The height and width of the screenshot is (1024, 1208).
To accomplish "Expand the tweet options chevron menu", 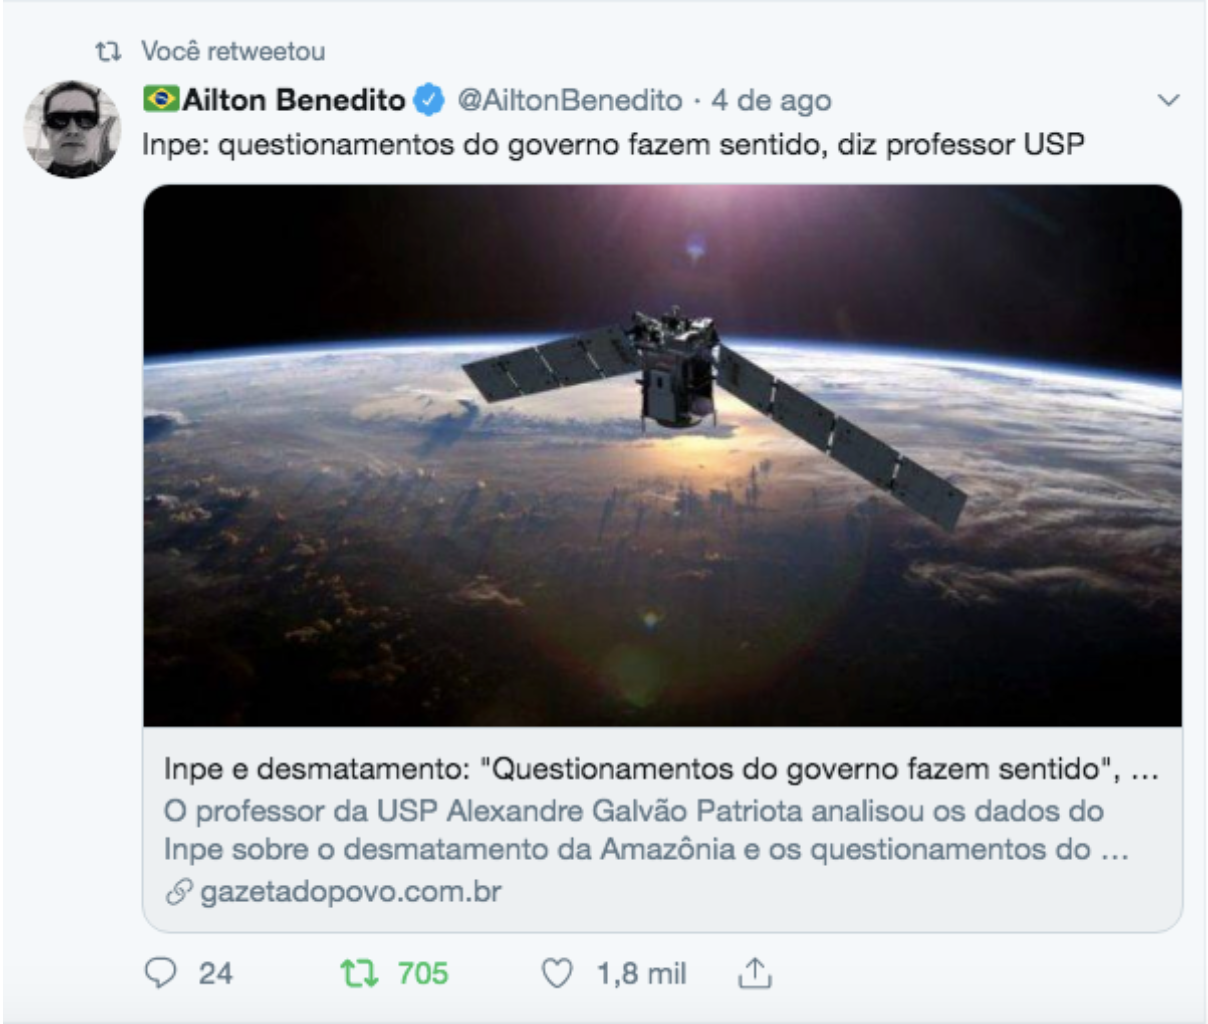I will 1168,100.
